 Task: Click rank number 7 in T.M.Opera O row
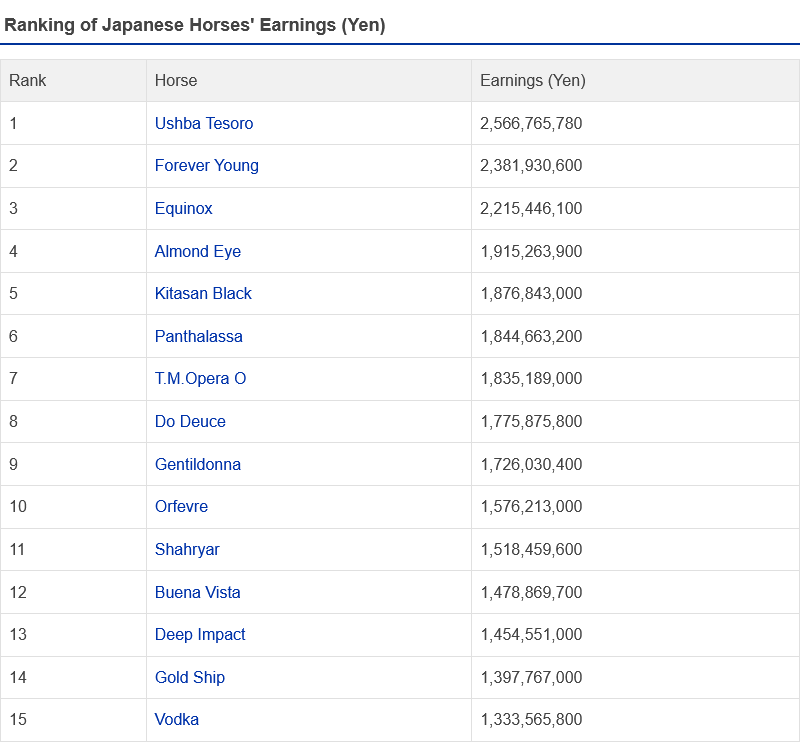(13, 379)
